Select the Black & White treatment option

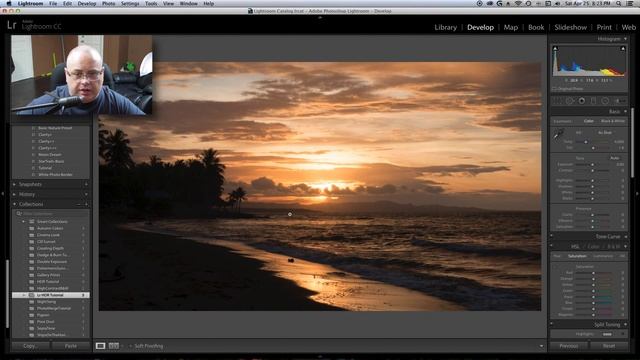(613, 121)
